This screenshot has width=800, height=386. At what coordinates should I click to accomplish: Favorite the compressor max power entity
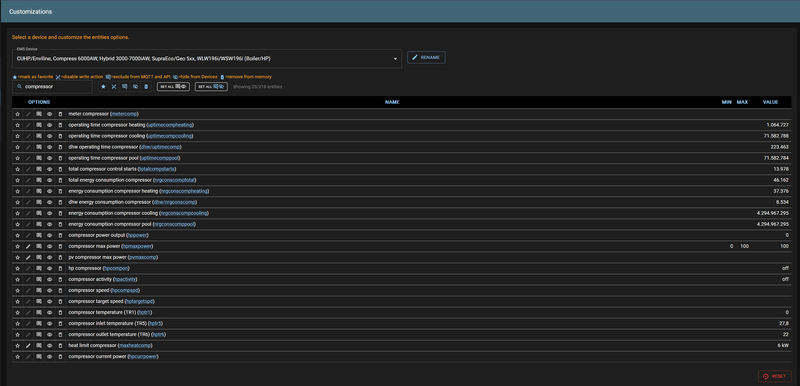click(x=17, y=246)
